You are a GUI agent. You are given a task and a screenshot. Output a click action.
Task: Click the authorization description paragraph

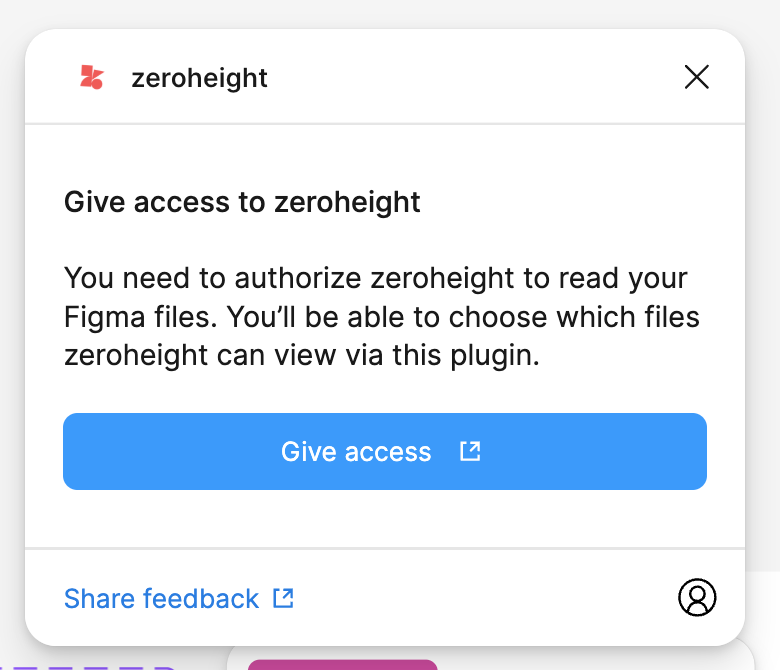[x=380, y=316]
